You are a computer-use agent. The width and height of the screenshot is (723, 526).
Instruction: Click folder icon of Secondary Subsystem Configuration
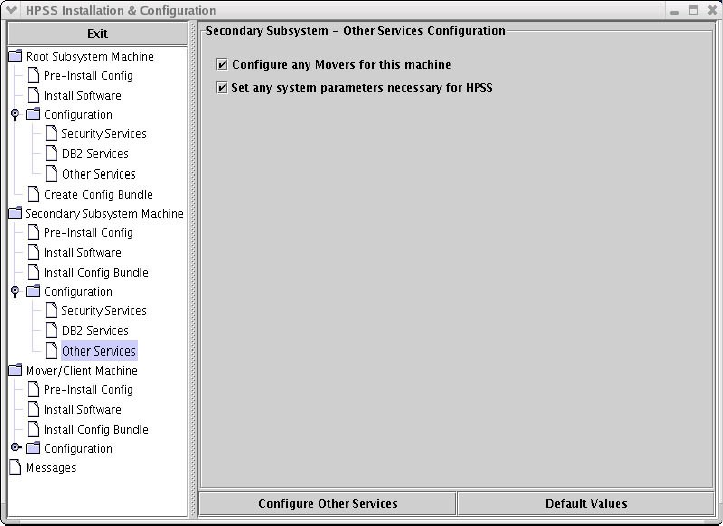(33, 291)
